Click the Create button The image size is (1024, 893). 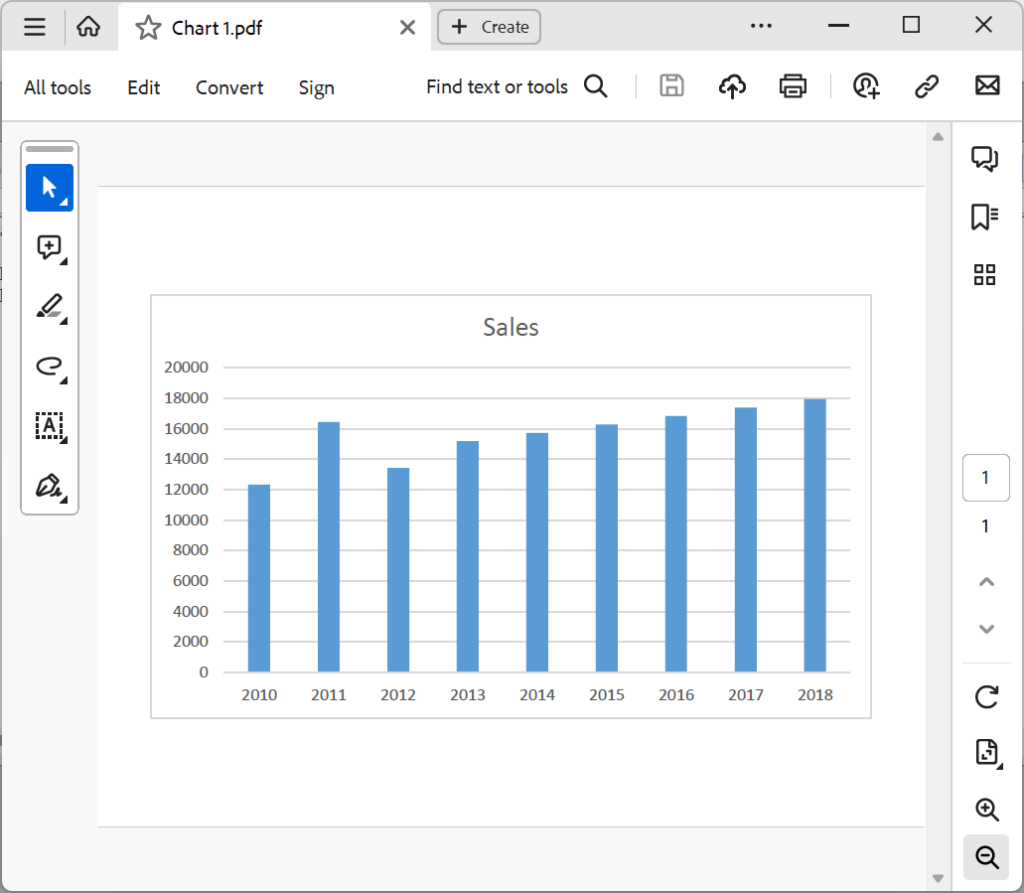point(489,27)
